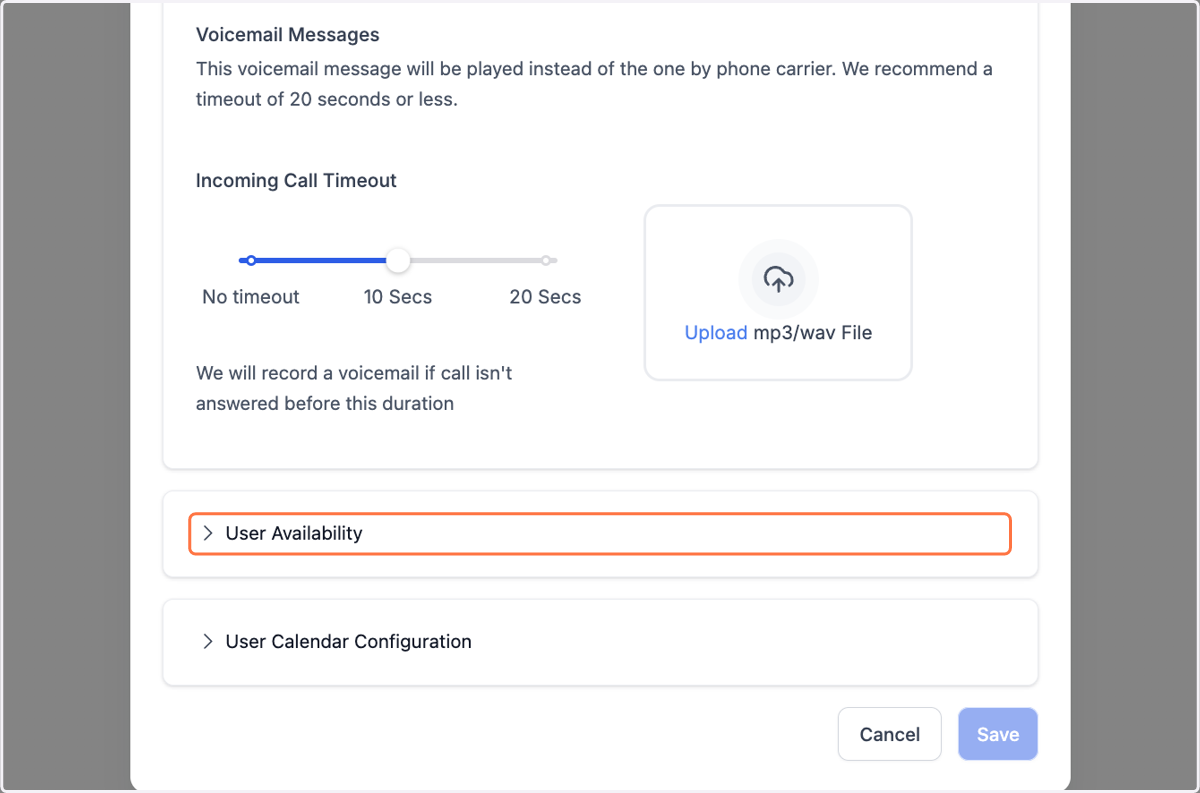Click the Voicemail Messages heading

point(288,35)
